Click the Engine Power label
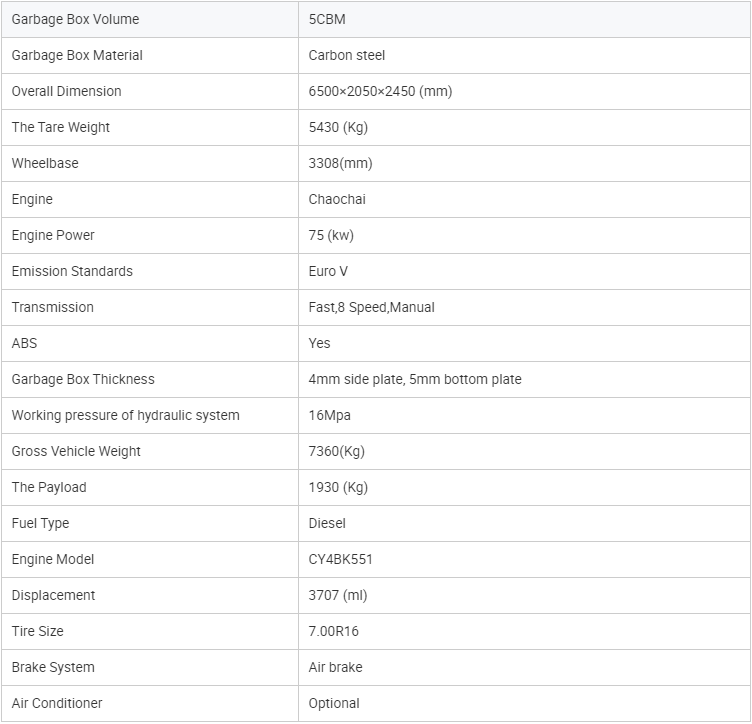Image resolution: width=752 pixels, height=724 pixels. (x=53, y=235)
